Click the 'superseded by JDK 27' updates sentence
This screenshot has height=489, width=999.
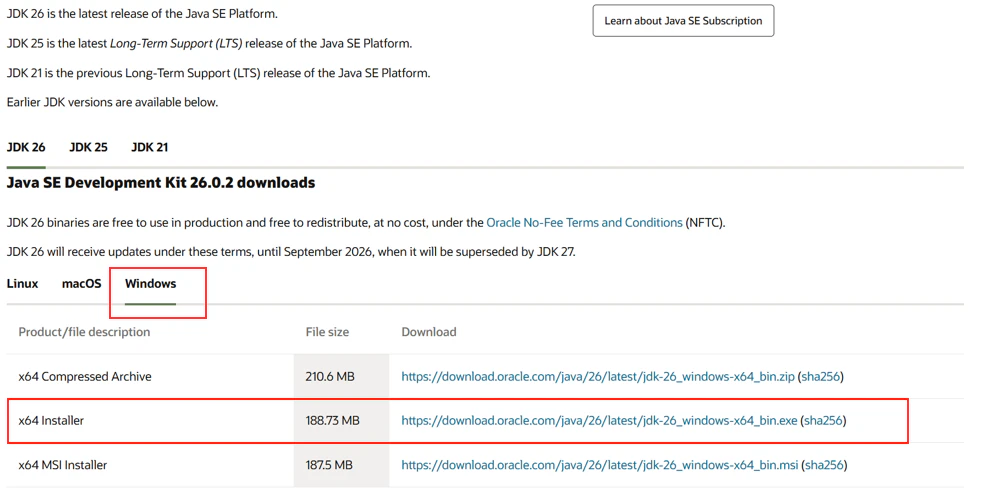pyautogui.click(x=291, y=252)
